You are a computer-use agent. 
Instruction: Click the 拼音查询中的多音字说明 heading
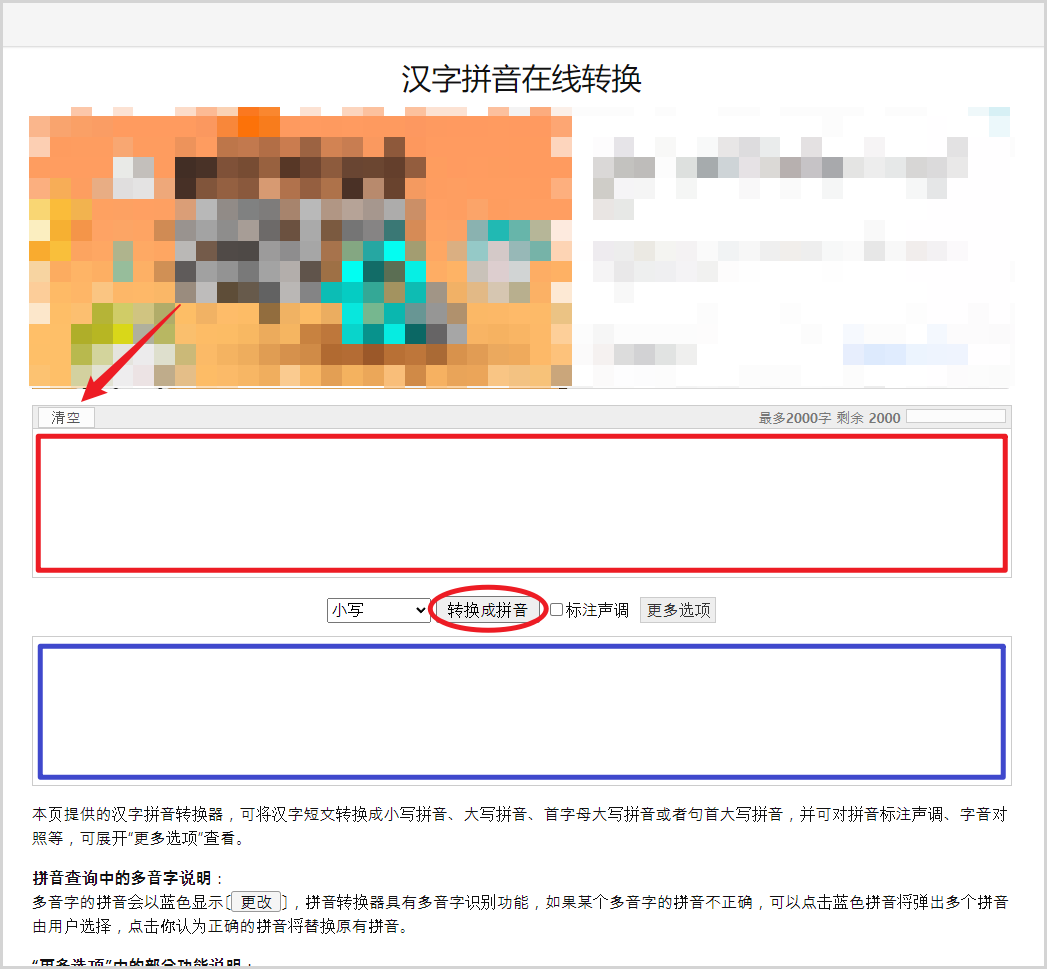(x=122, y=878)
